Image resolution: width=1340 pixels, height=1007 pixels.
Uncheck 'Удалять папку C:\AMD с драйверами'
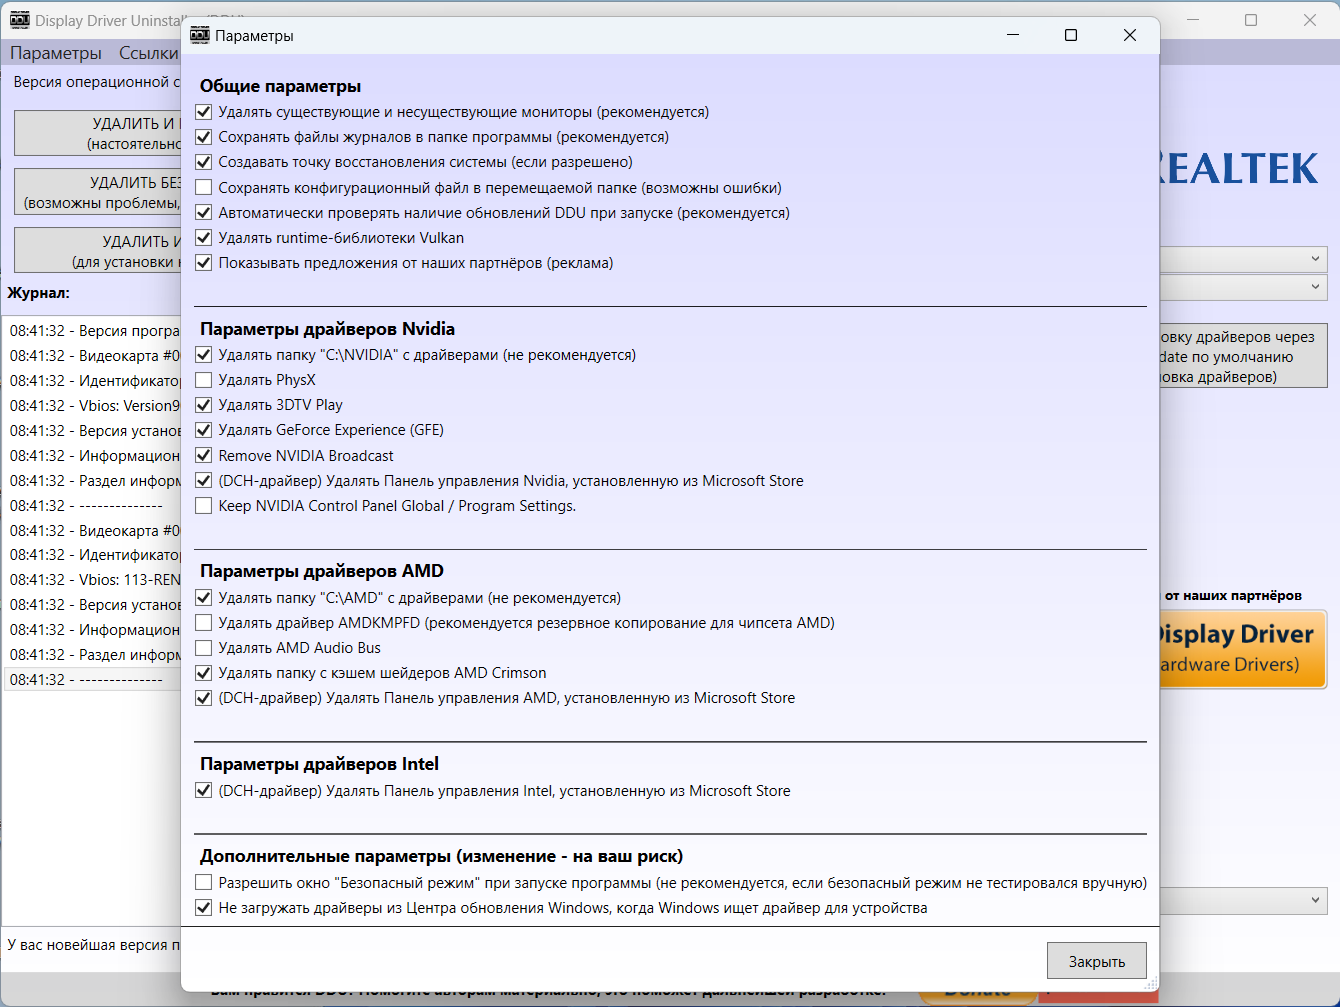[204, 598]
